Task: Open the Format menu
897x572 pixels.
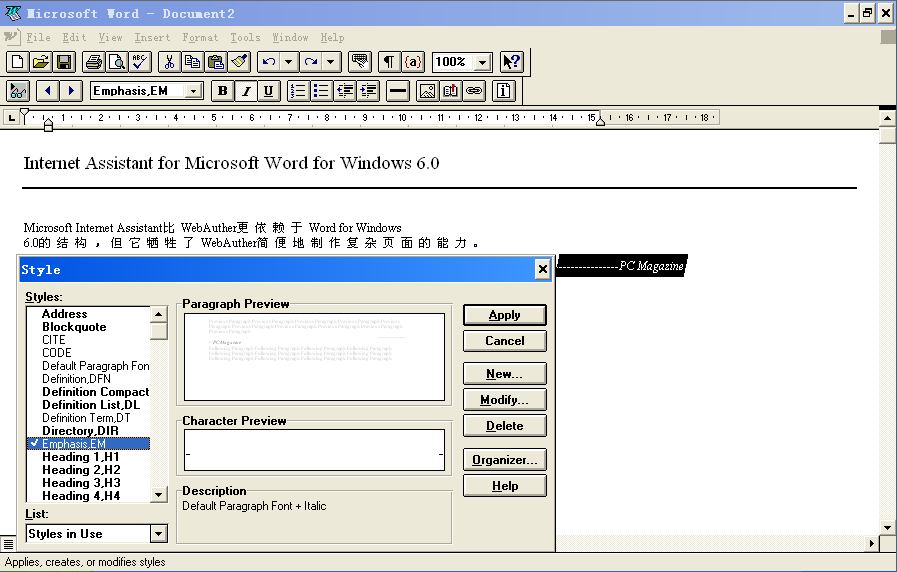Action: pyautogui.click(x=200, y=38)
